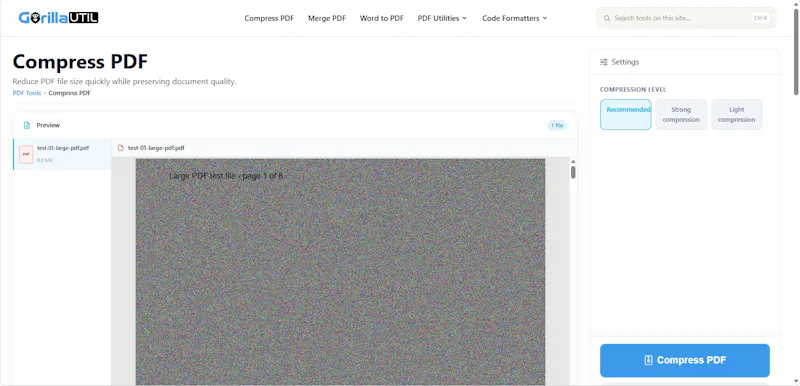Expand the Code Formatters dropdown menu

pos(514,18)
